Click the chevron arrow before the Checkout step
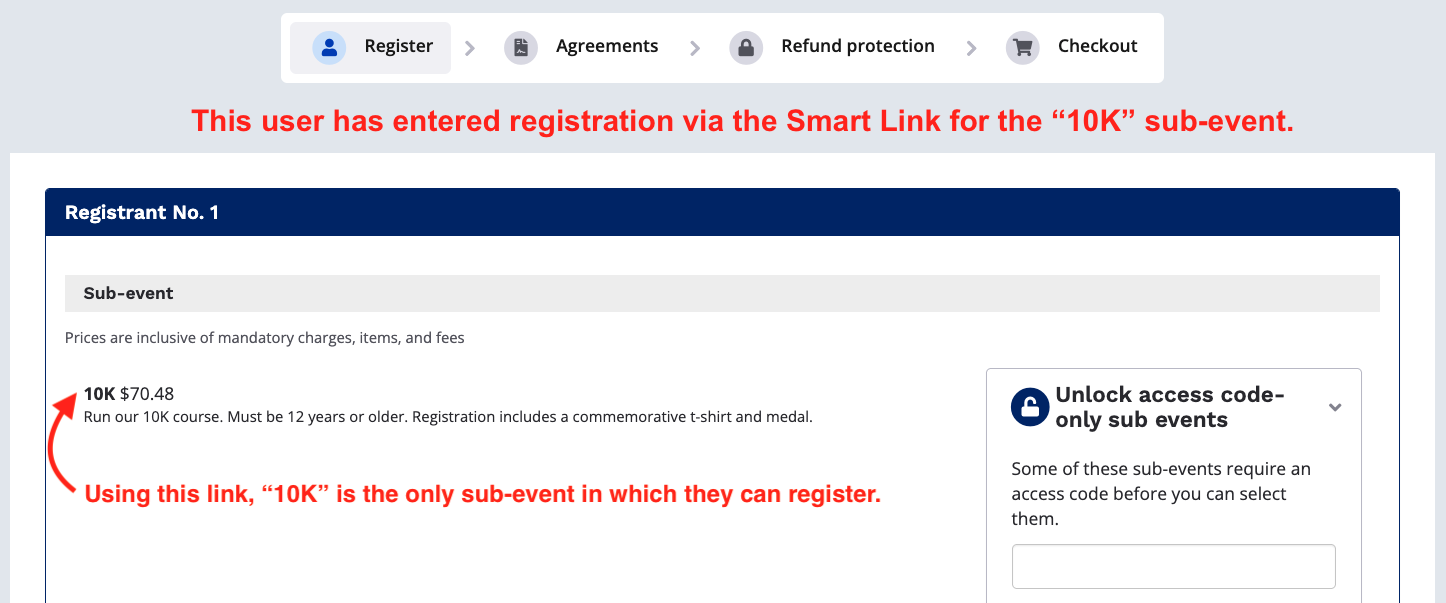 pos(971,48)
